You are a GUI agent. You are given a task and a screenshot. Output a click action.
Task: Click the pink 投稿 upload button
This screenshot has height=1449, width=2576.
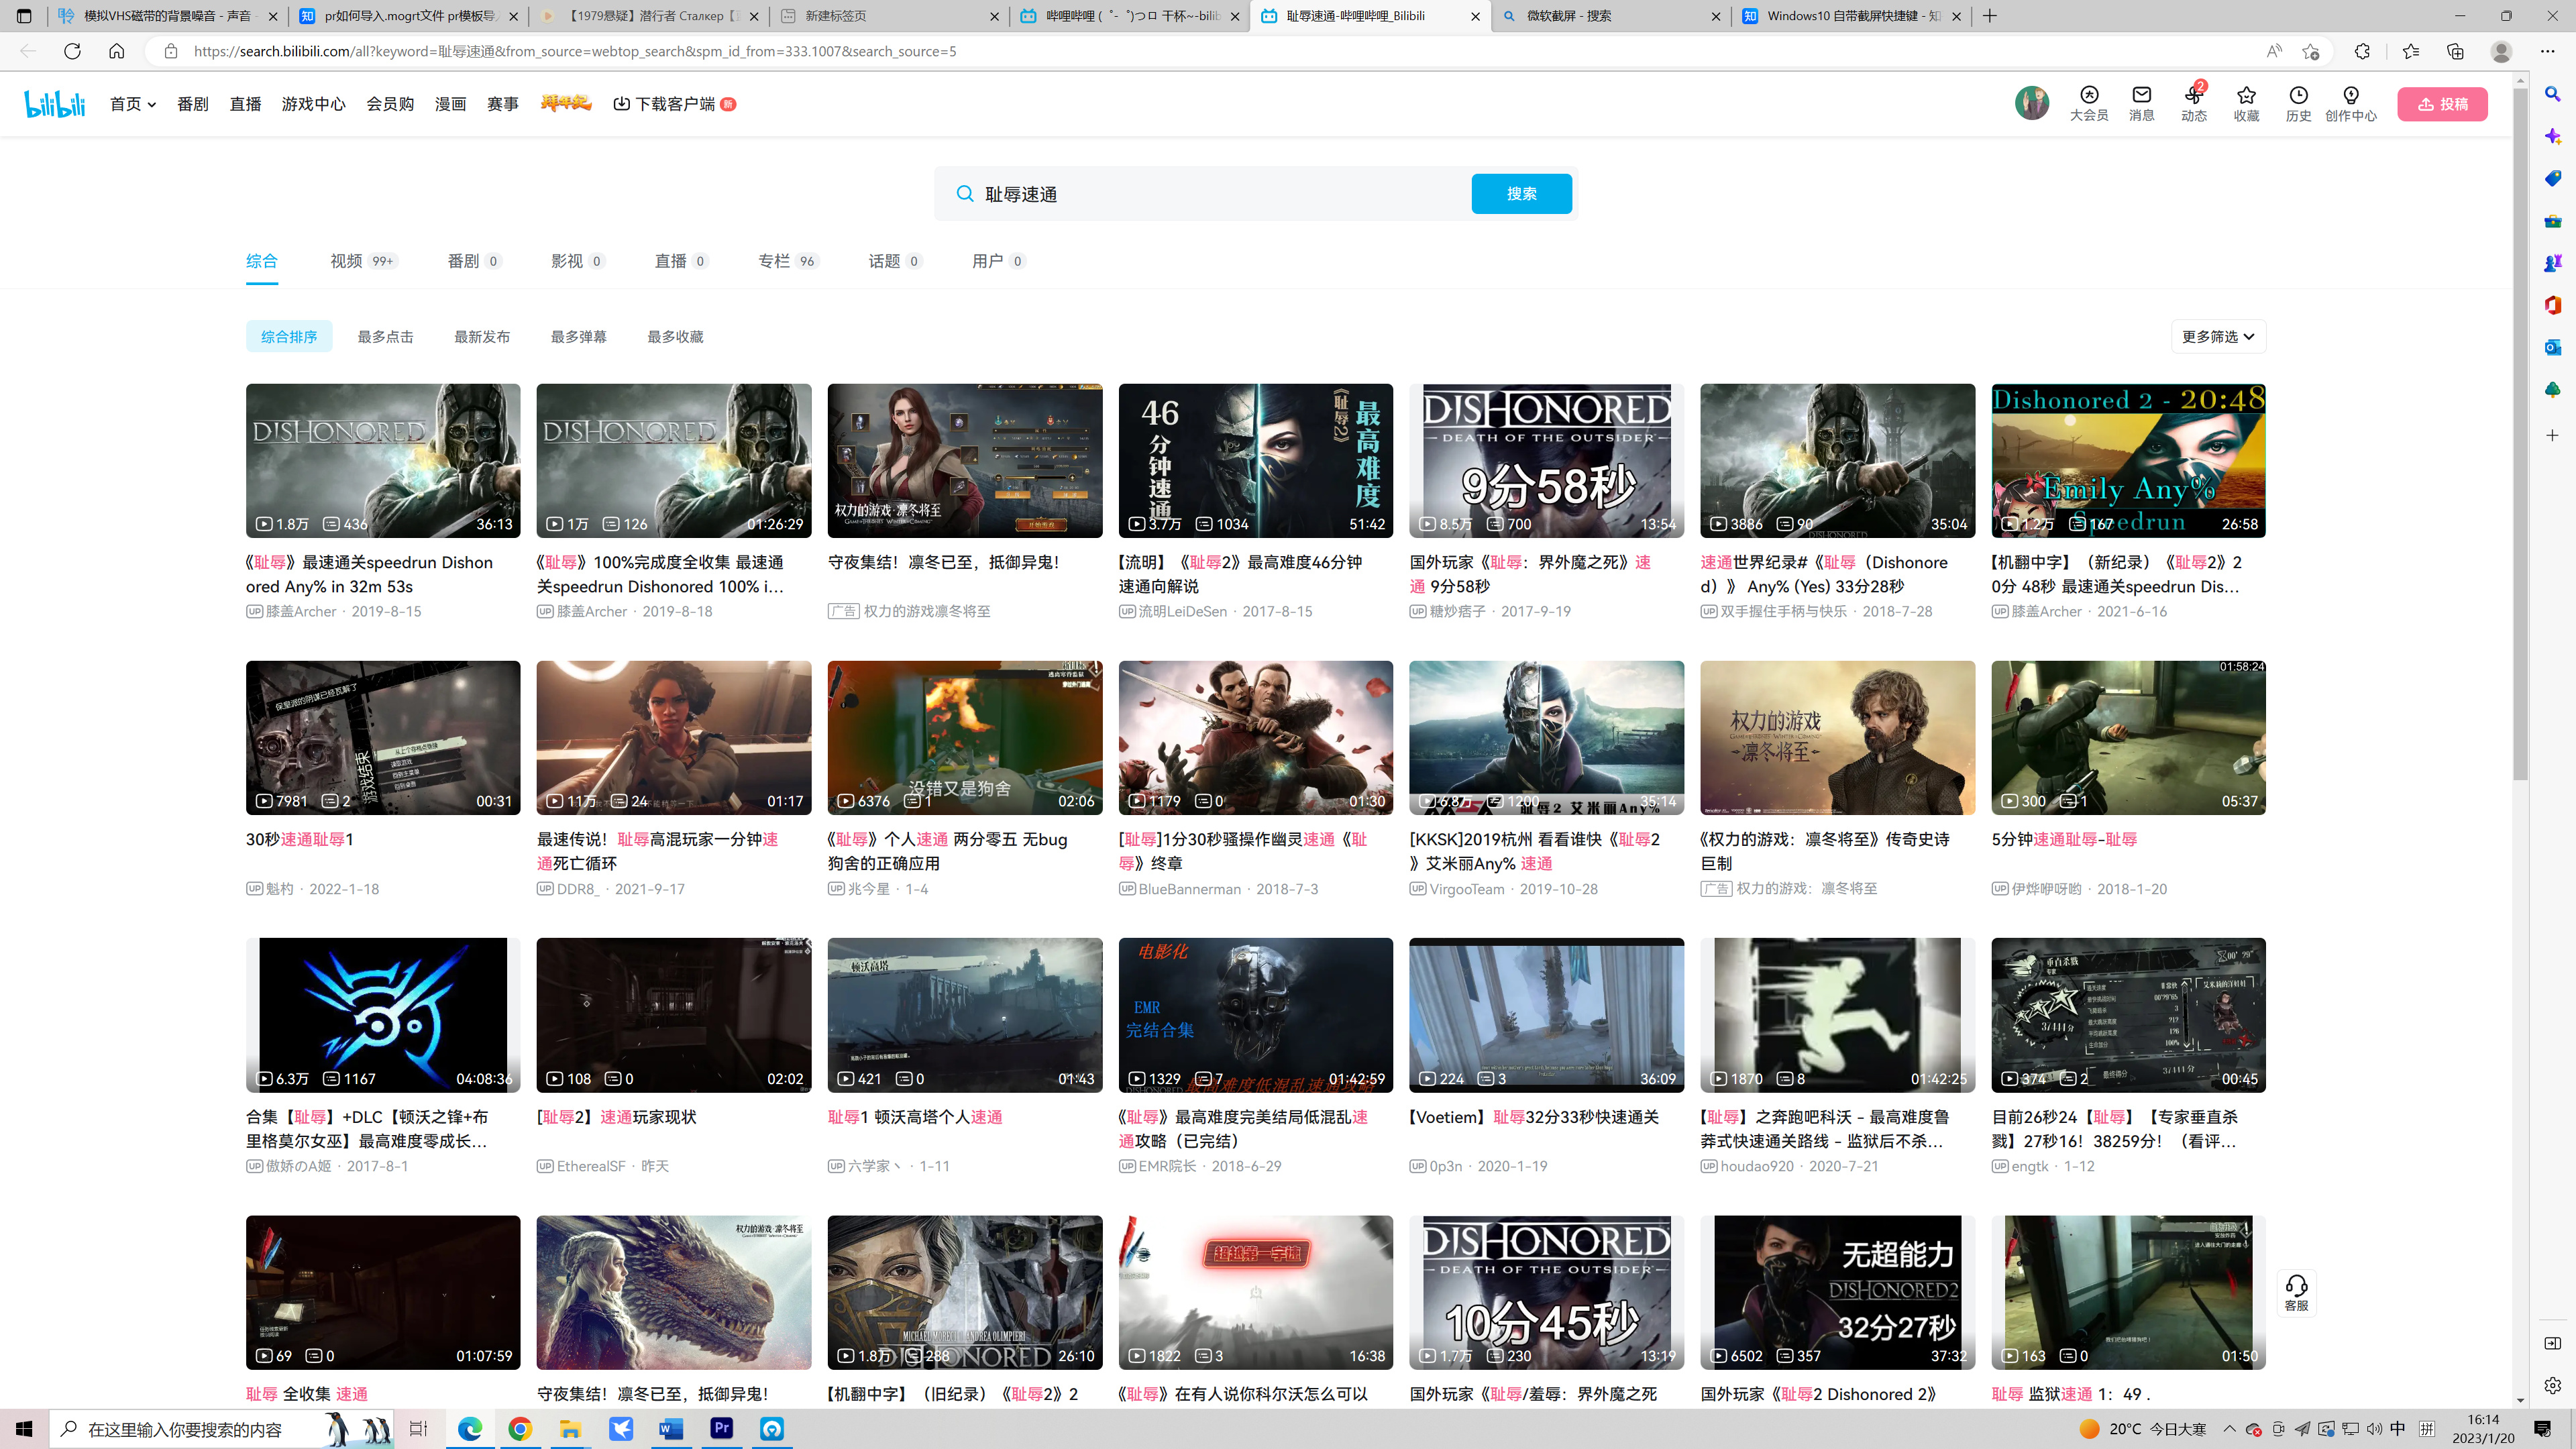[2442, 104]
